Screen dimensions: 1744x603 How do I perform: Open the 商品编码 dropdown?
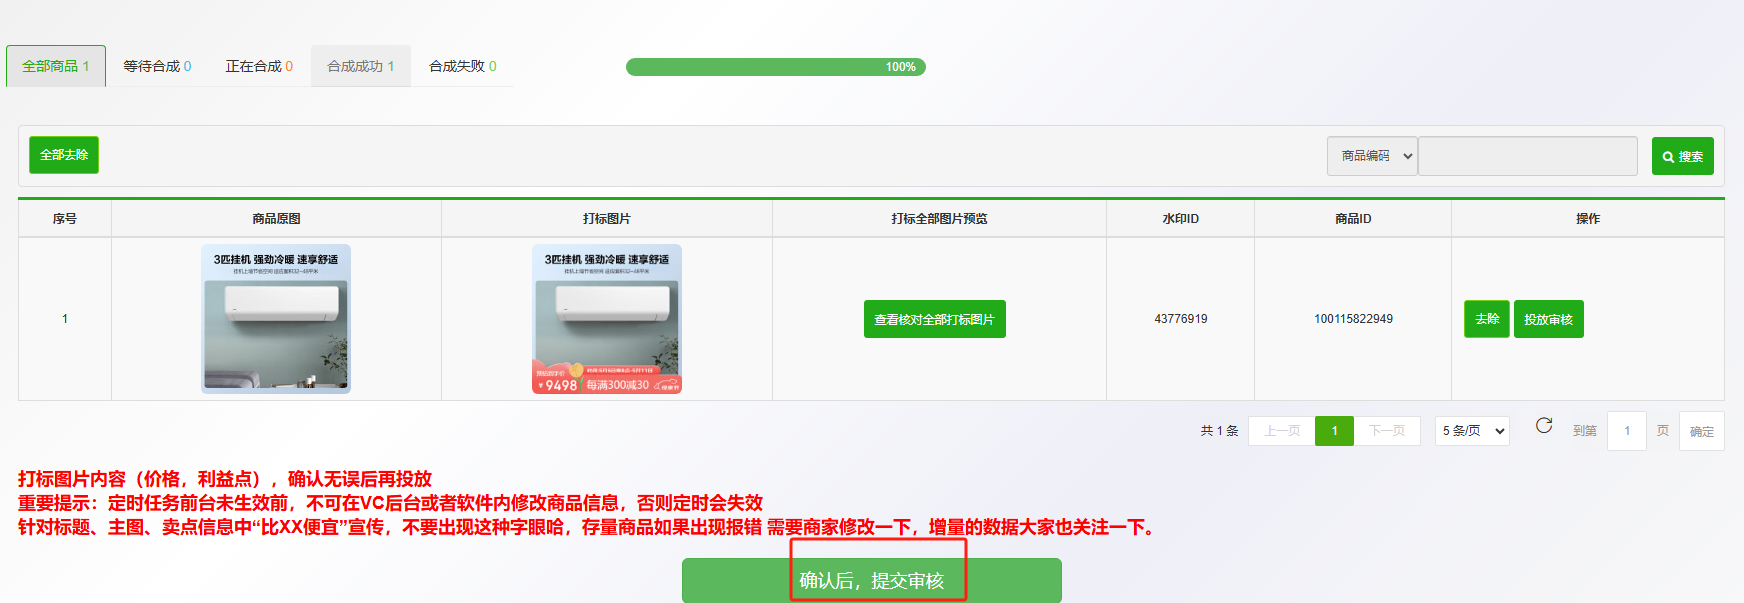(x=1371, y=156)
